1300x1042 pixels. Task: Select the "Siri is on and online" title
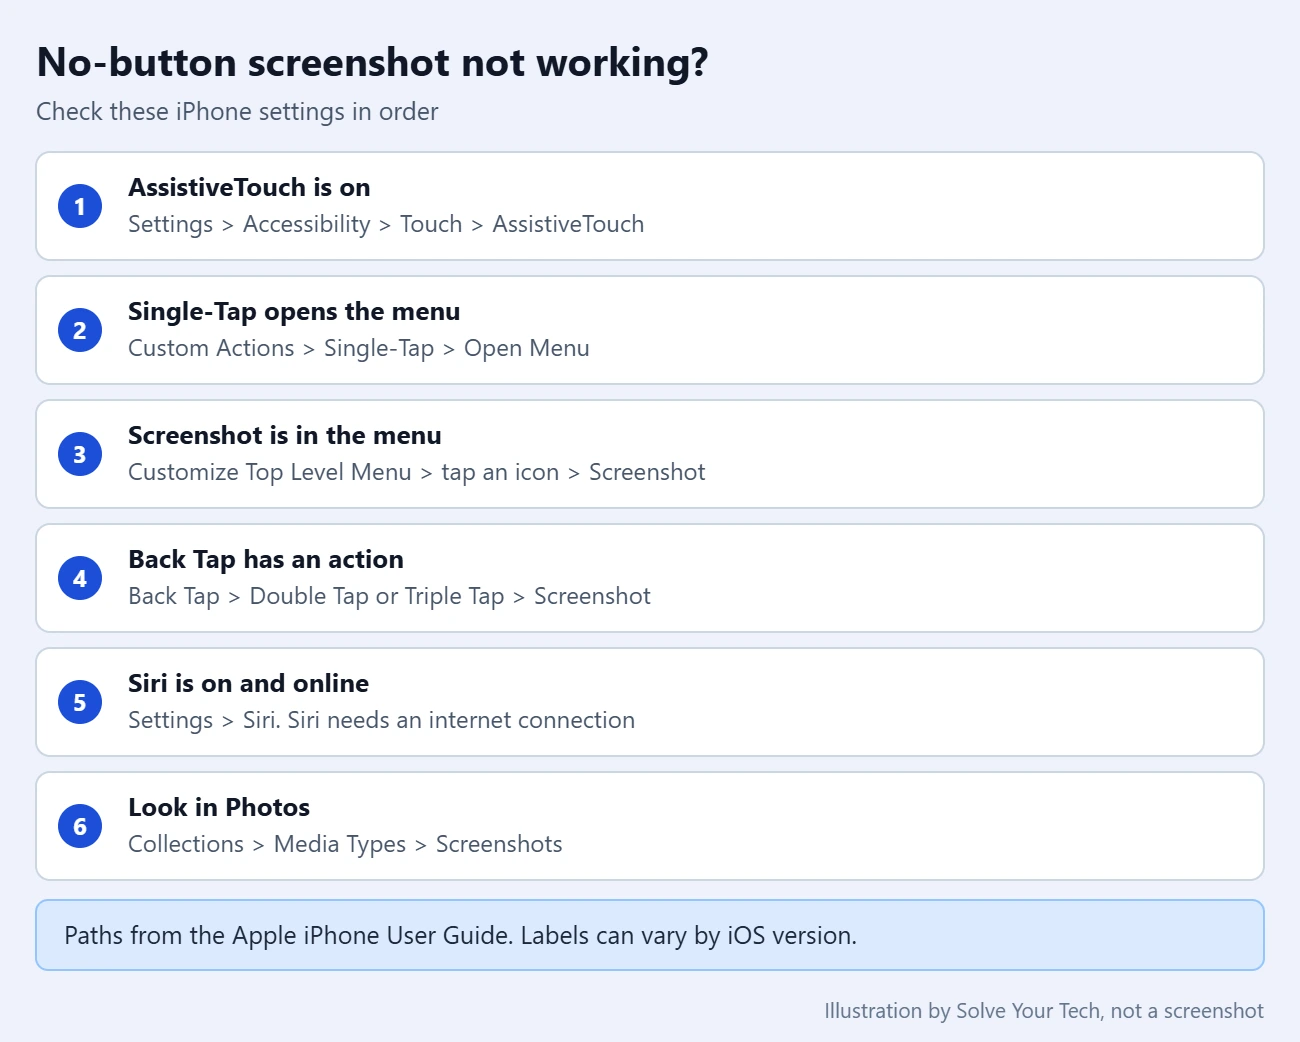click(x=248, y=683)
